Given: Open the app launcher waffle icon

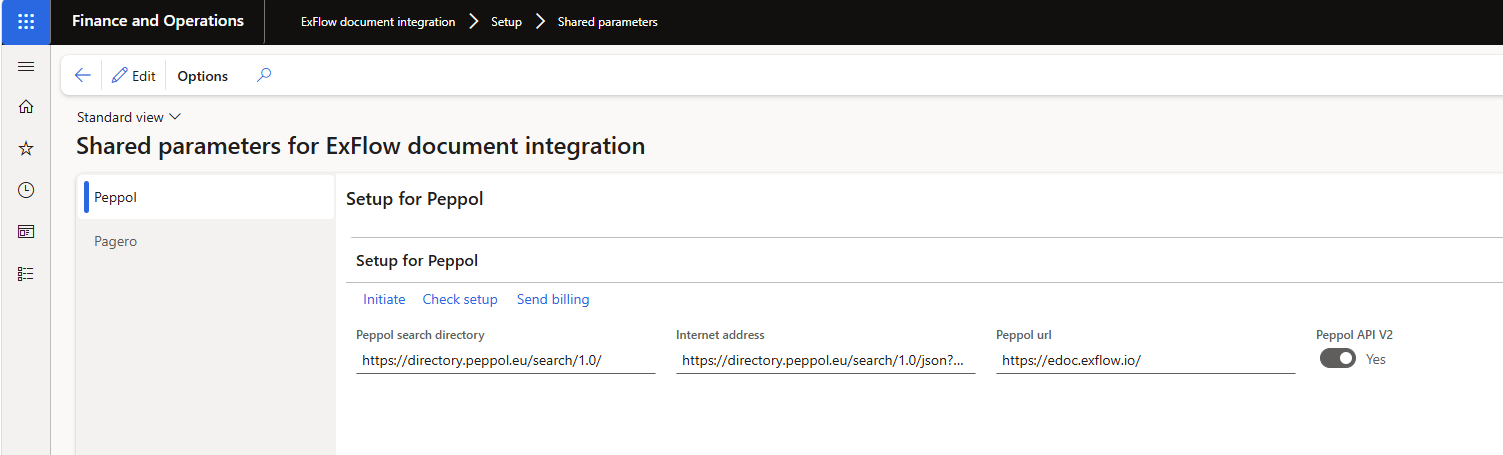Looking at the screenshot, I should [x=26, y=21].
